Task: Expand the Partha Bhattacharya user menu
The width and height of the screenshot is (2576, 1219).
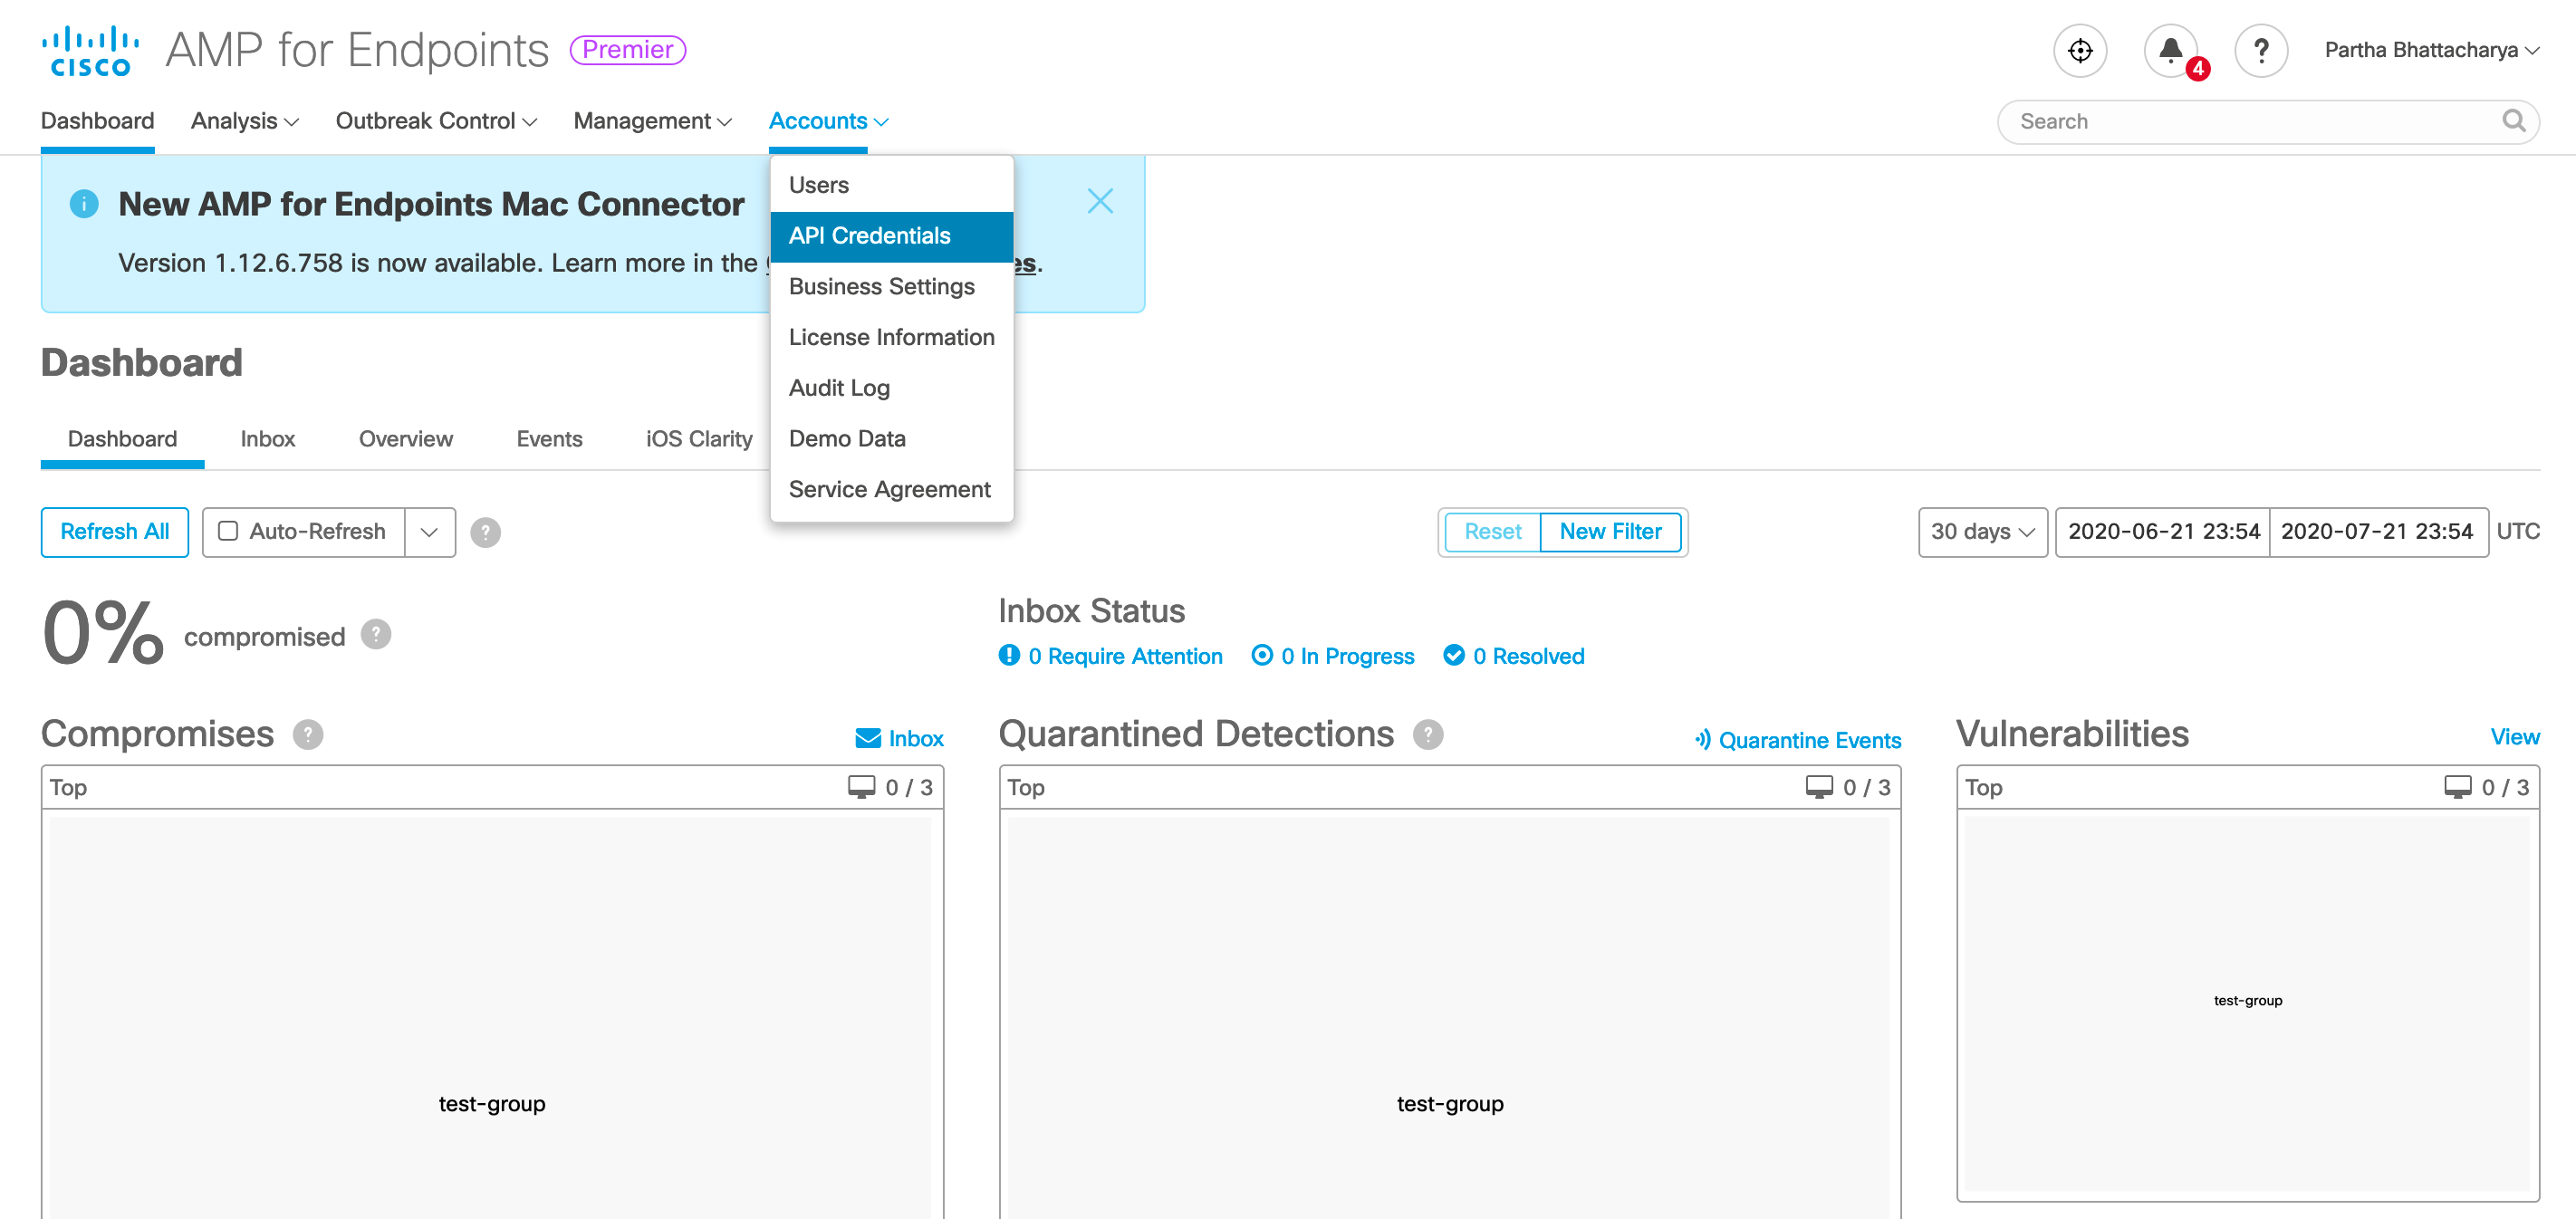Action: pos(2430,50)
